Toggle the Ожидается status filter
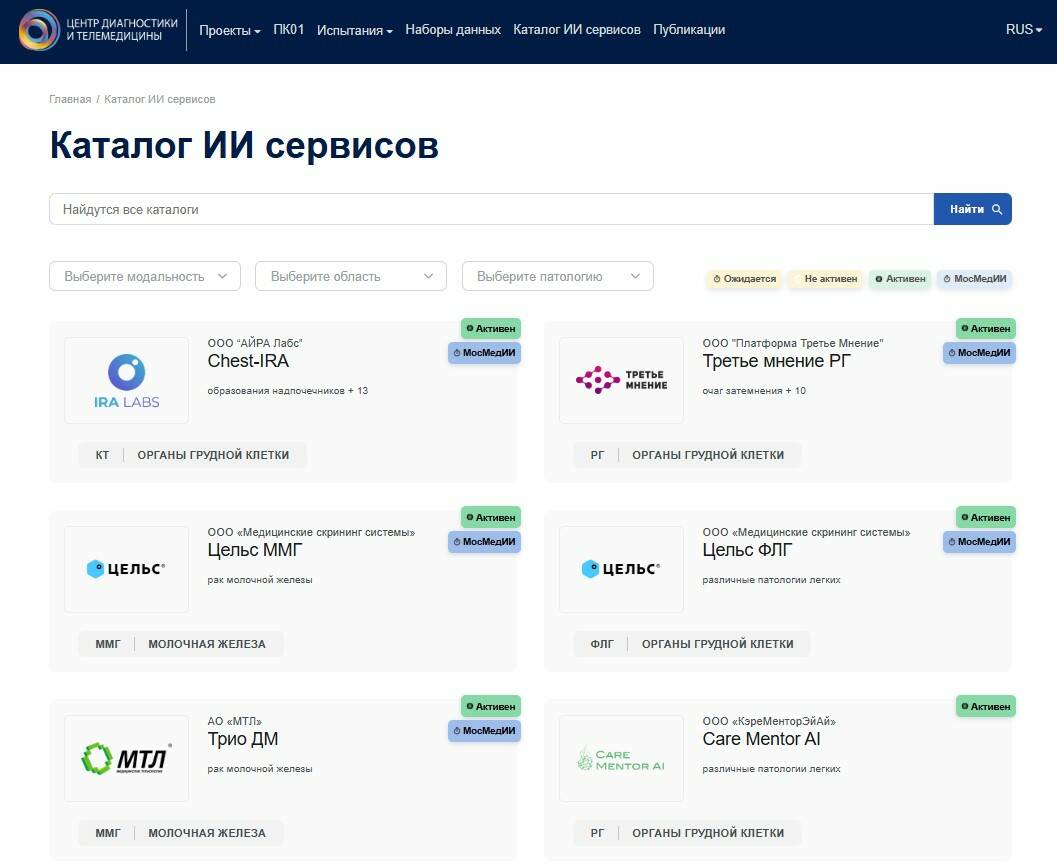This screenshot has width=1057, height=865. (x=744, y=279)
